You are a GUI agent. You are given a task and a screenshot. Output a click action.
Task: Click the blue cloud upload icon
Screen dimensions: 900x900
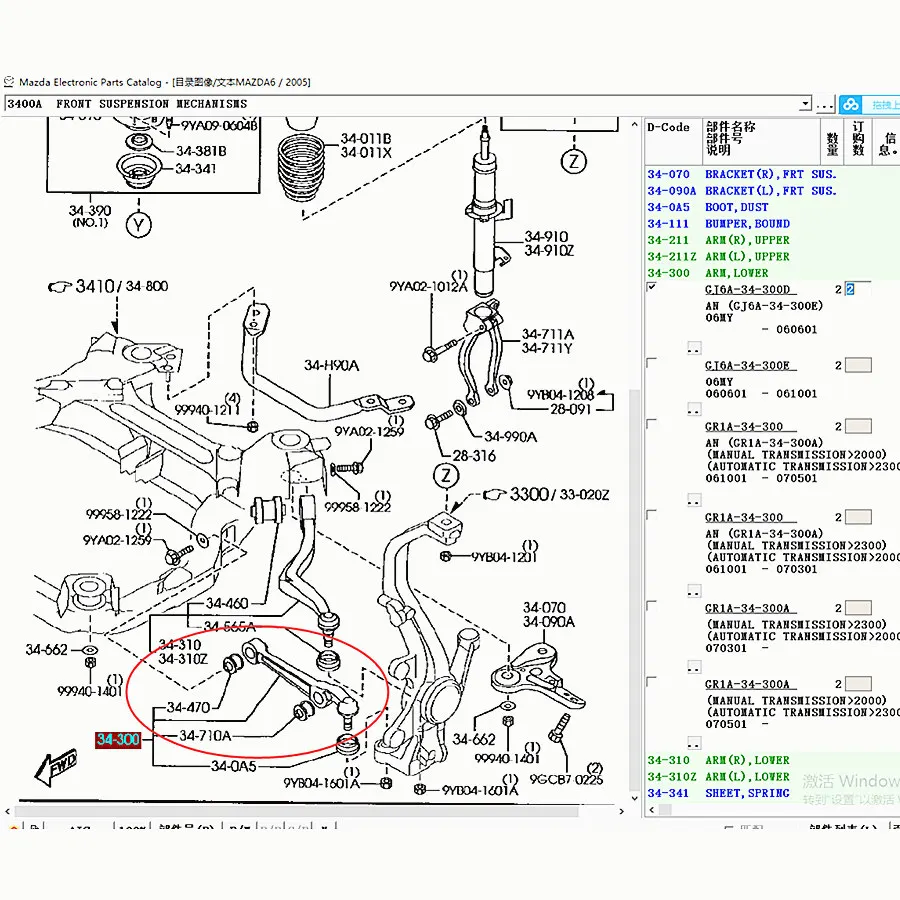pyautogui.click(x=850, y=104)
